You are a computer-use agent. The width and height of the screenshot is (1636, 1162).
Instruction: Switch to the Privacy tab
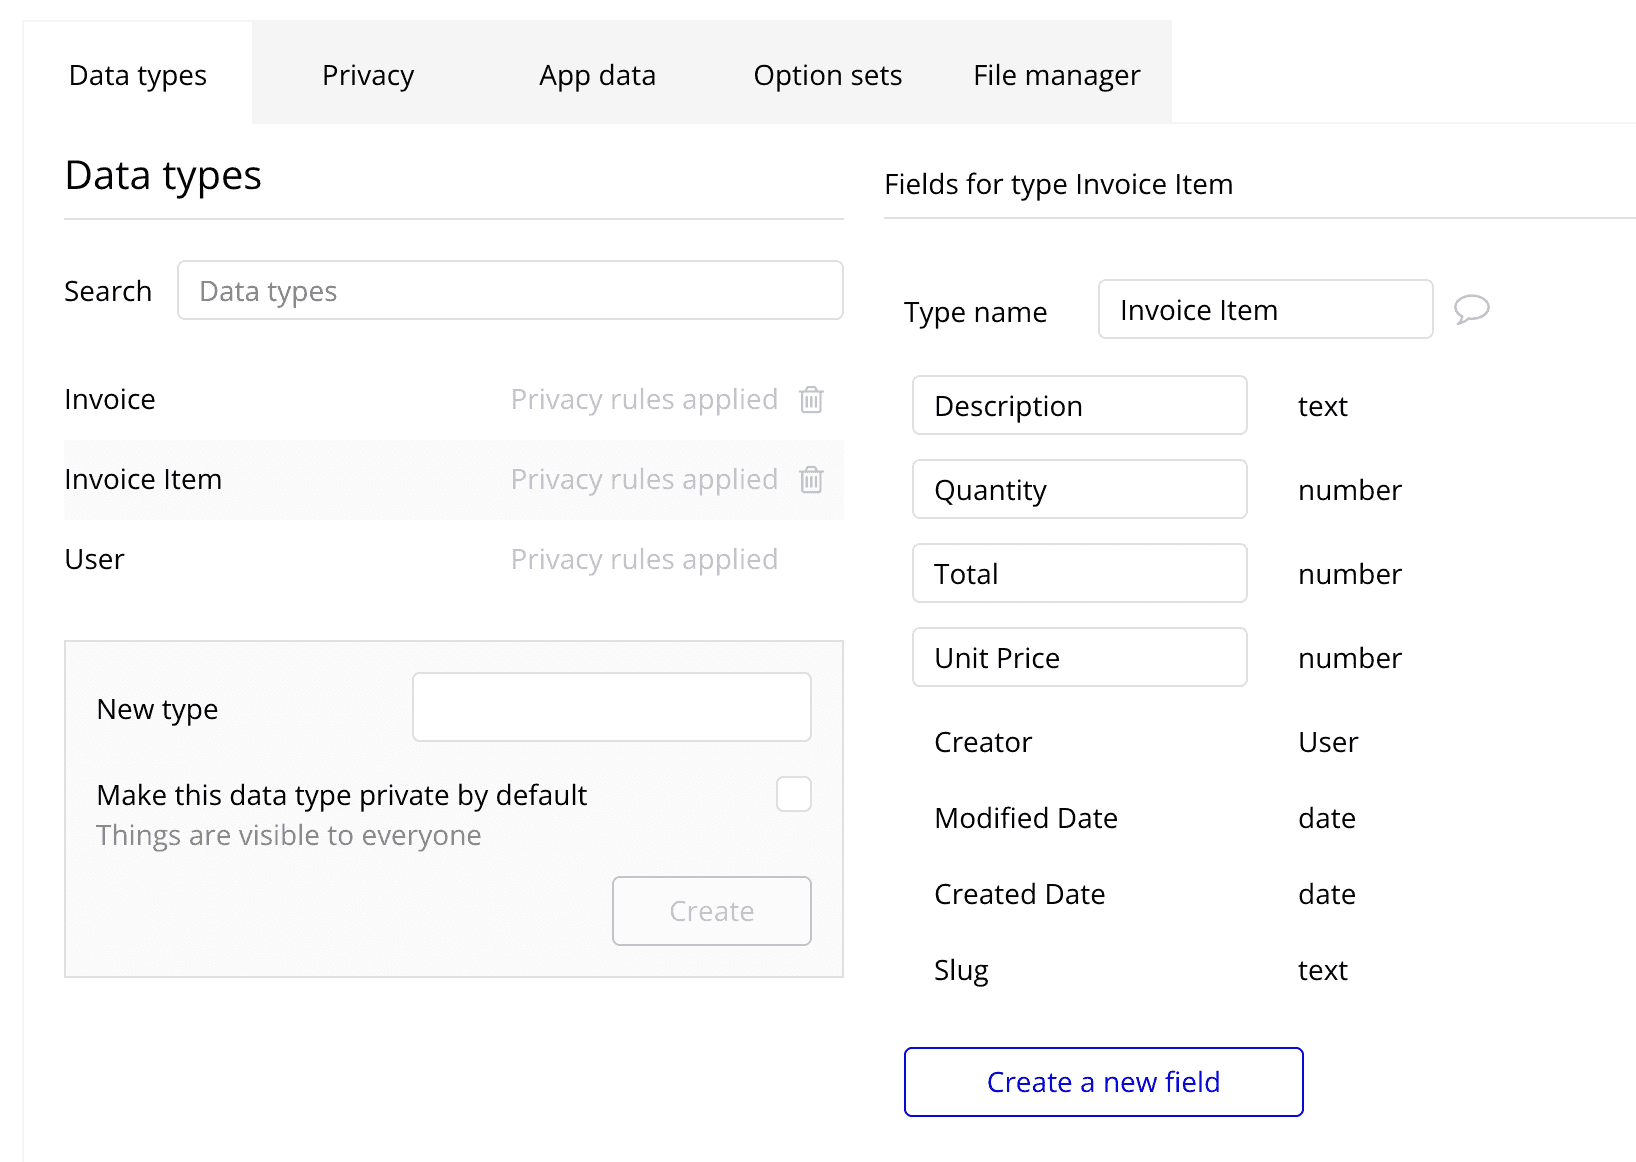(x=367, y=75)
